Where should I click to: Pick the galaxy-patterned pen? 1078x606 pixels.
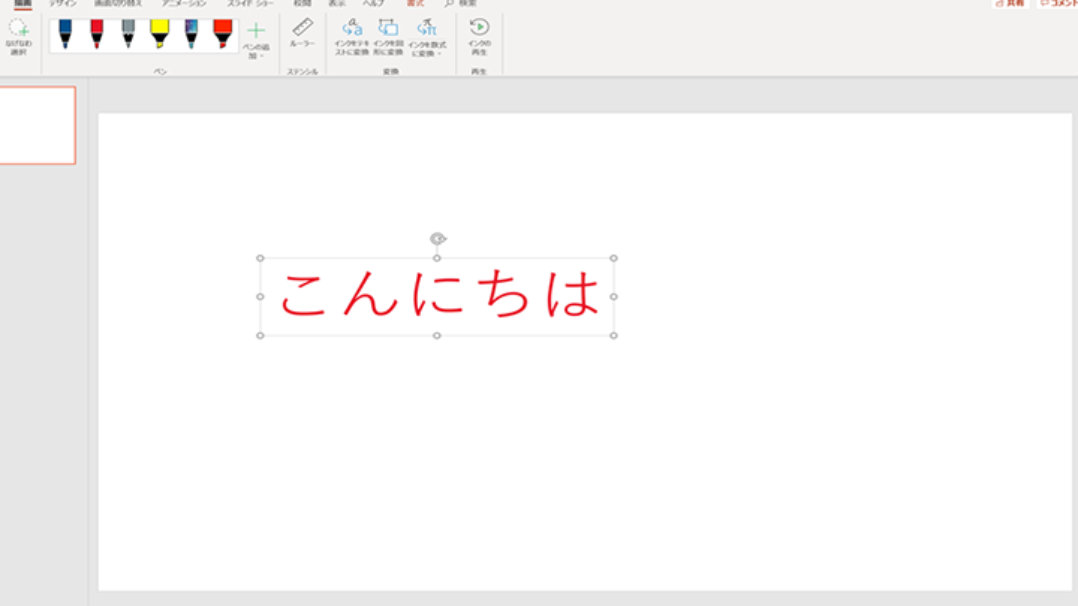191,34
